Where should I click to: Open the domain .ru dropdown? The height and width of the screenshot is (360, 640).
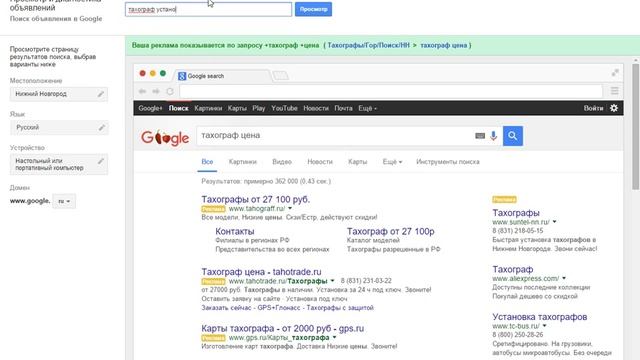click(64, 201)
